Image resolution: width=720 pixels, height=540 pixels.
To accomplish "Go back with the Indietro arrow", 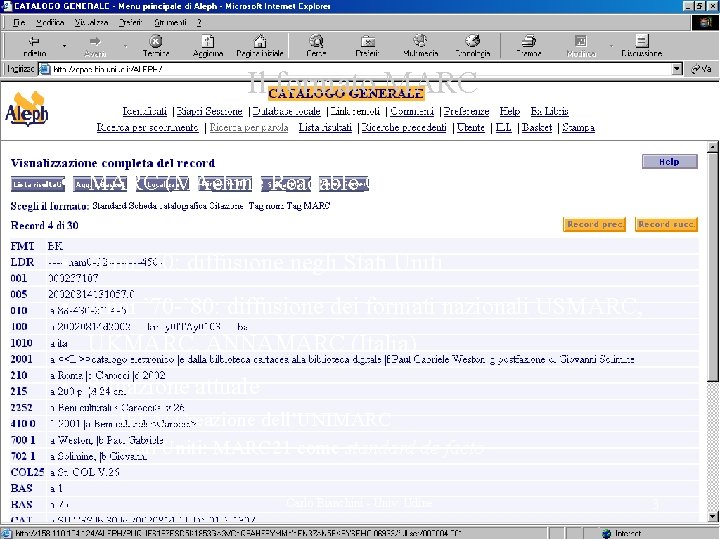I will (x=34, y=45).
